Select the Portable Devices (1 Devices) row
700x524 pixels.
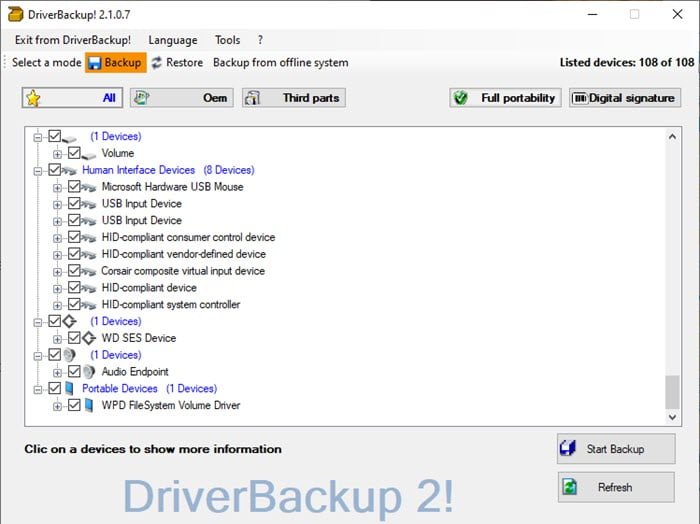pos(149,388)
